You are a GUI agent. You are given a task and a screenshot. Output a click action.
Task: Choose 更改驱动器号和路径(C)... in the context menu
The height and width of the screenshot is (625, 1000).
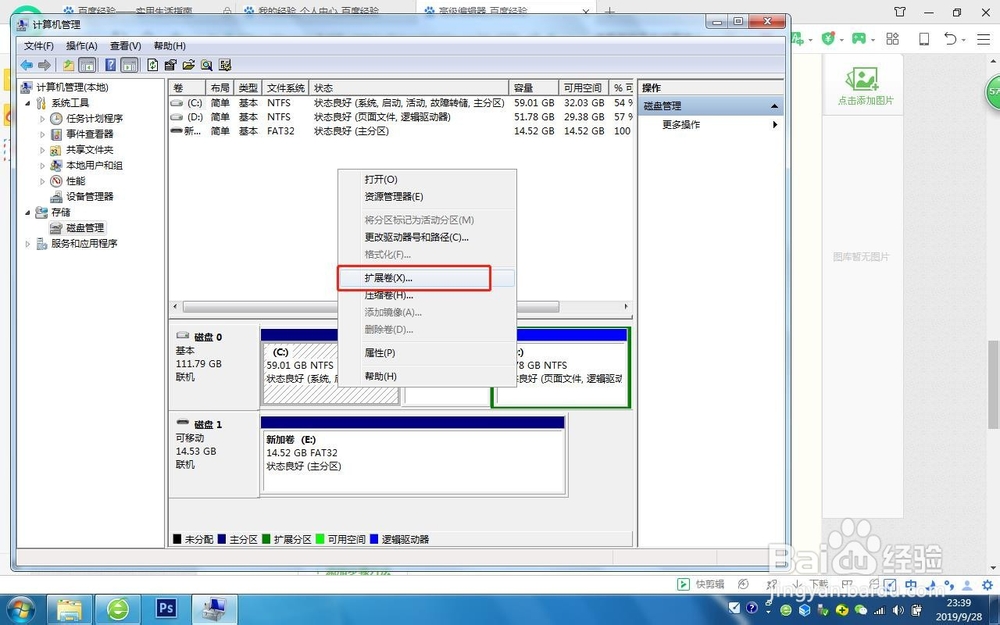[426, 237]
